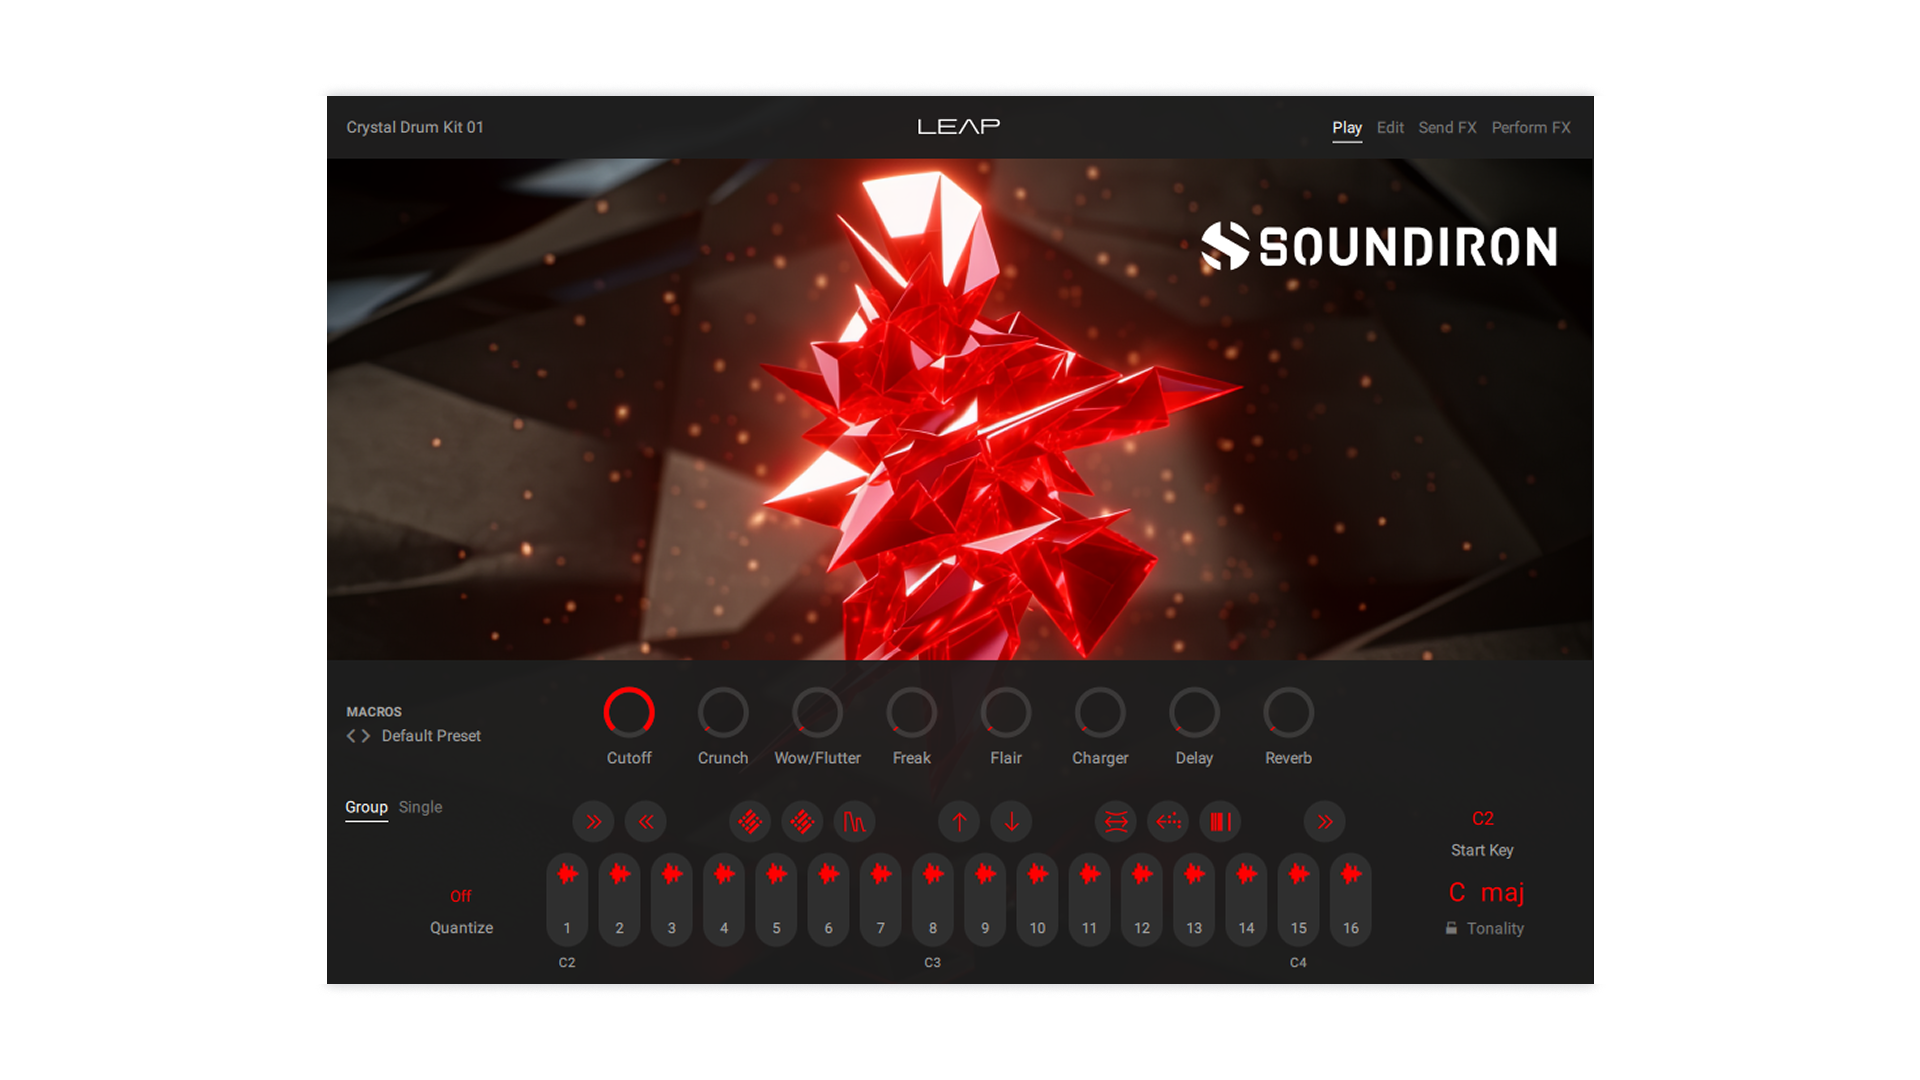This screenshot has width=1920, height=1080.
Task: Click the vertical bars icon above pad 13
Action: pyautogui.click(x=1220, y=822)
